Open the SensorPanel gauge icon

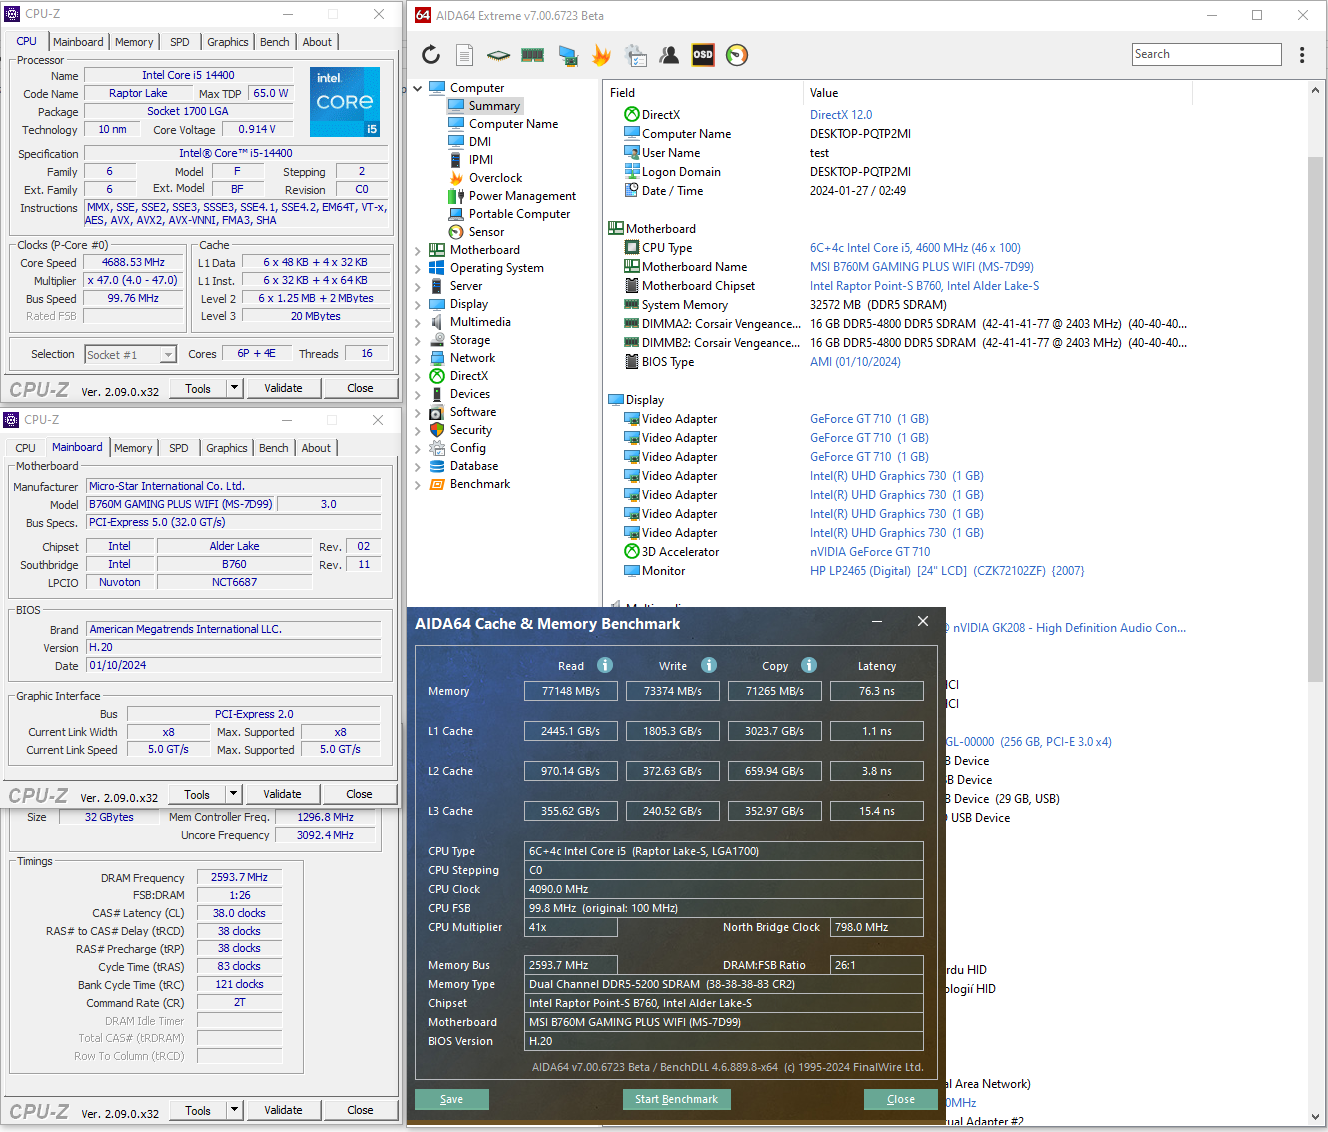[737, 55]
